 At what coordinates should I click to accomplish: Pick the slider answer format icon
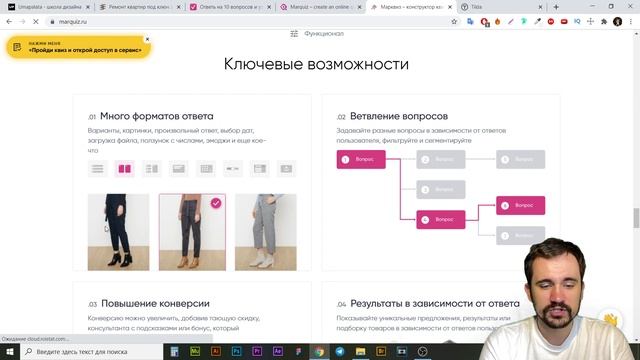pos(233,169)
